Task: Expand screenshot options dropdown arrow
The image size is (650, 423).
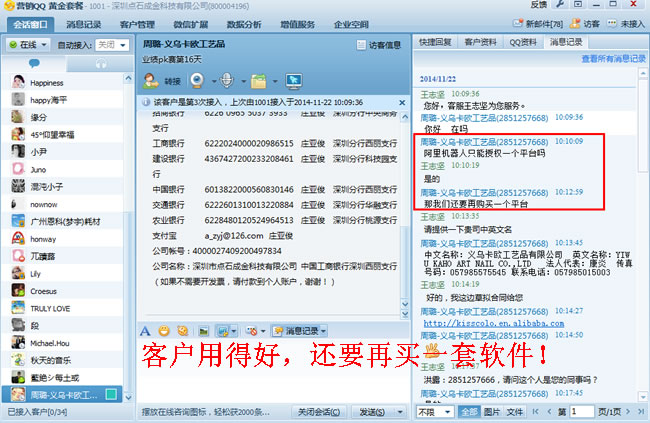Action: tap(234, 331)
